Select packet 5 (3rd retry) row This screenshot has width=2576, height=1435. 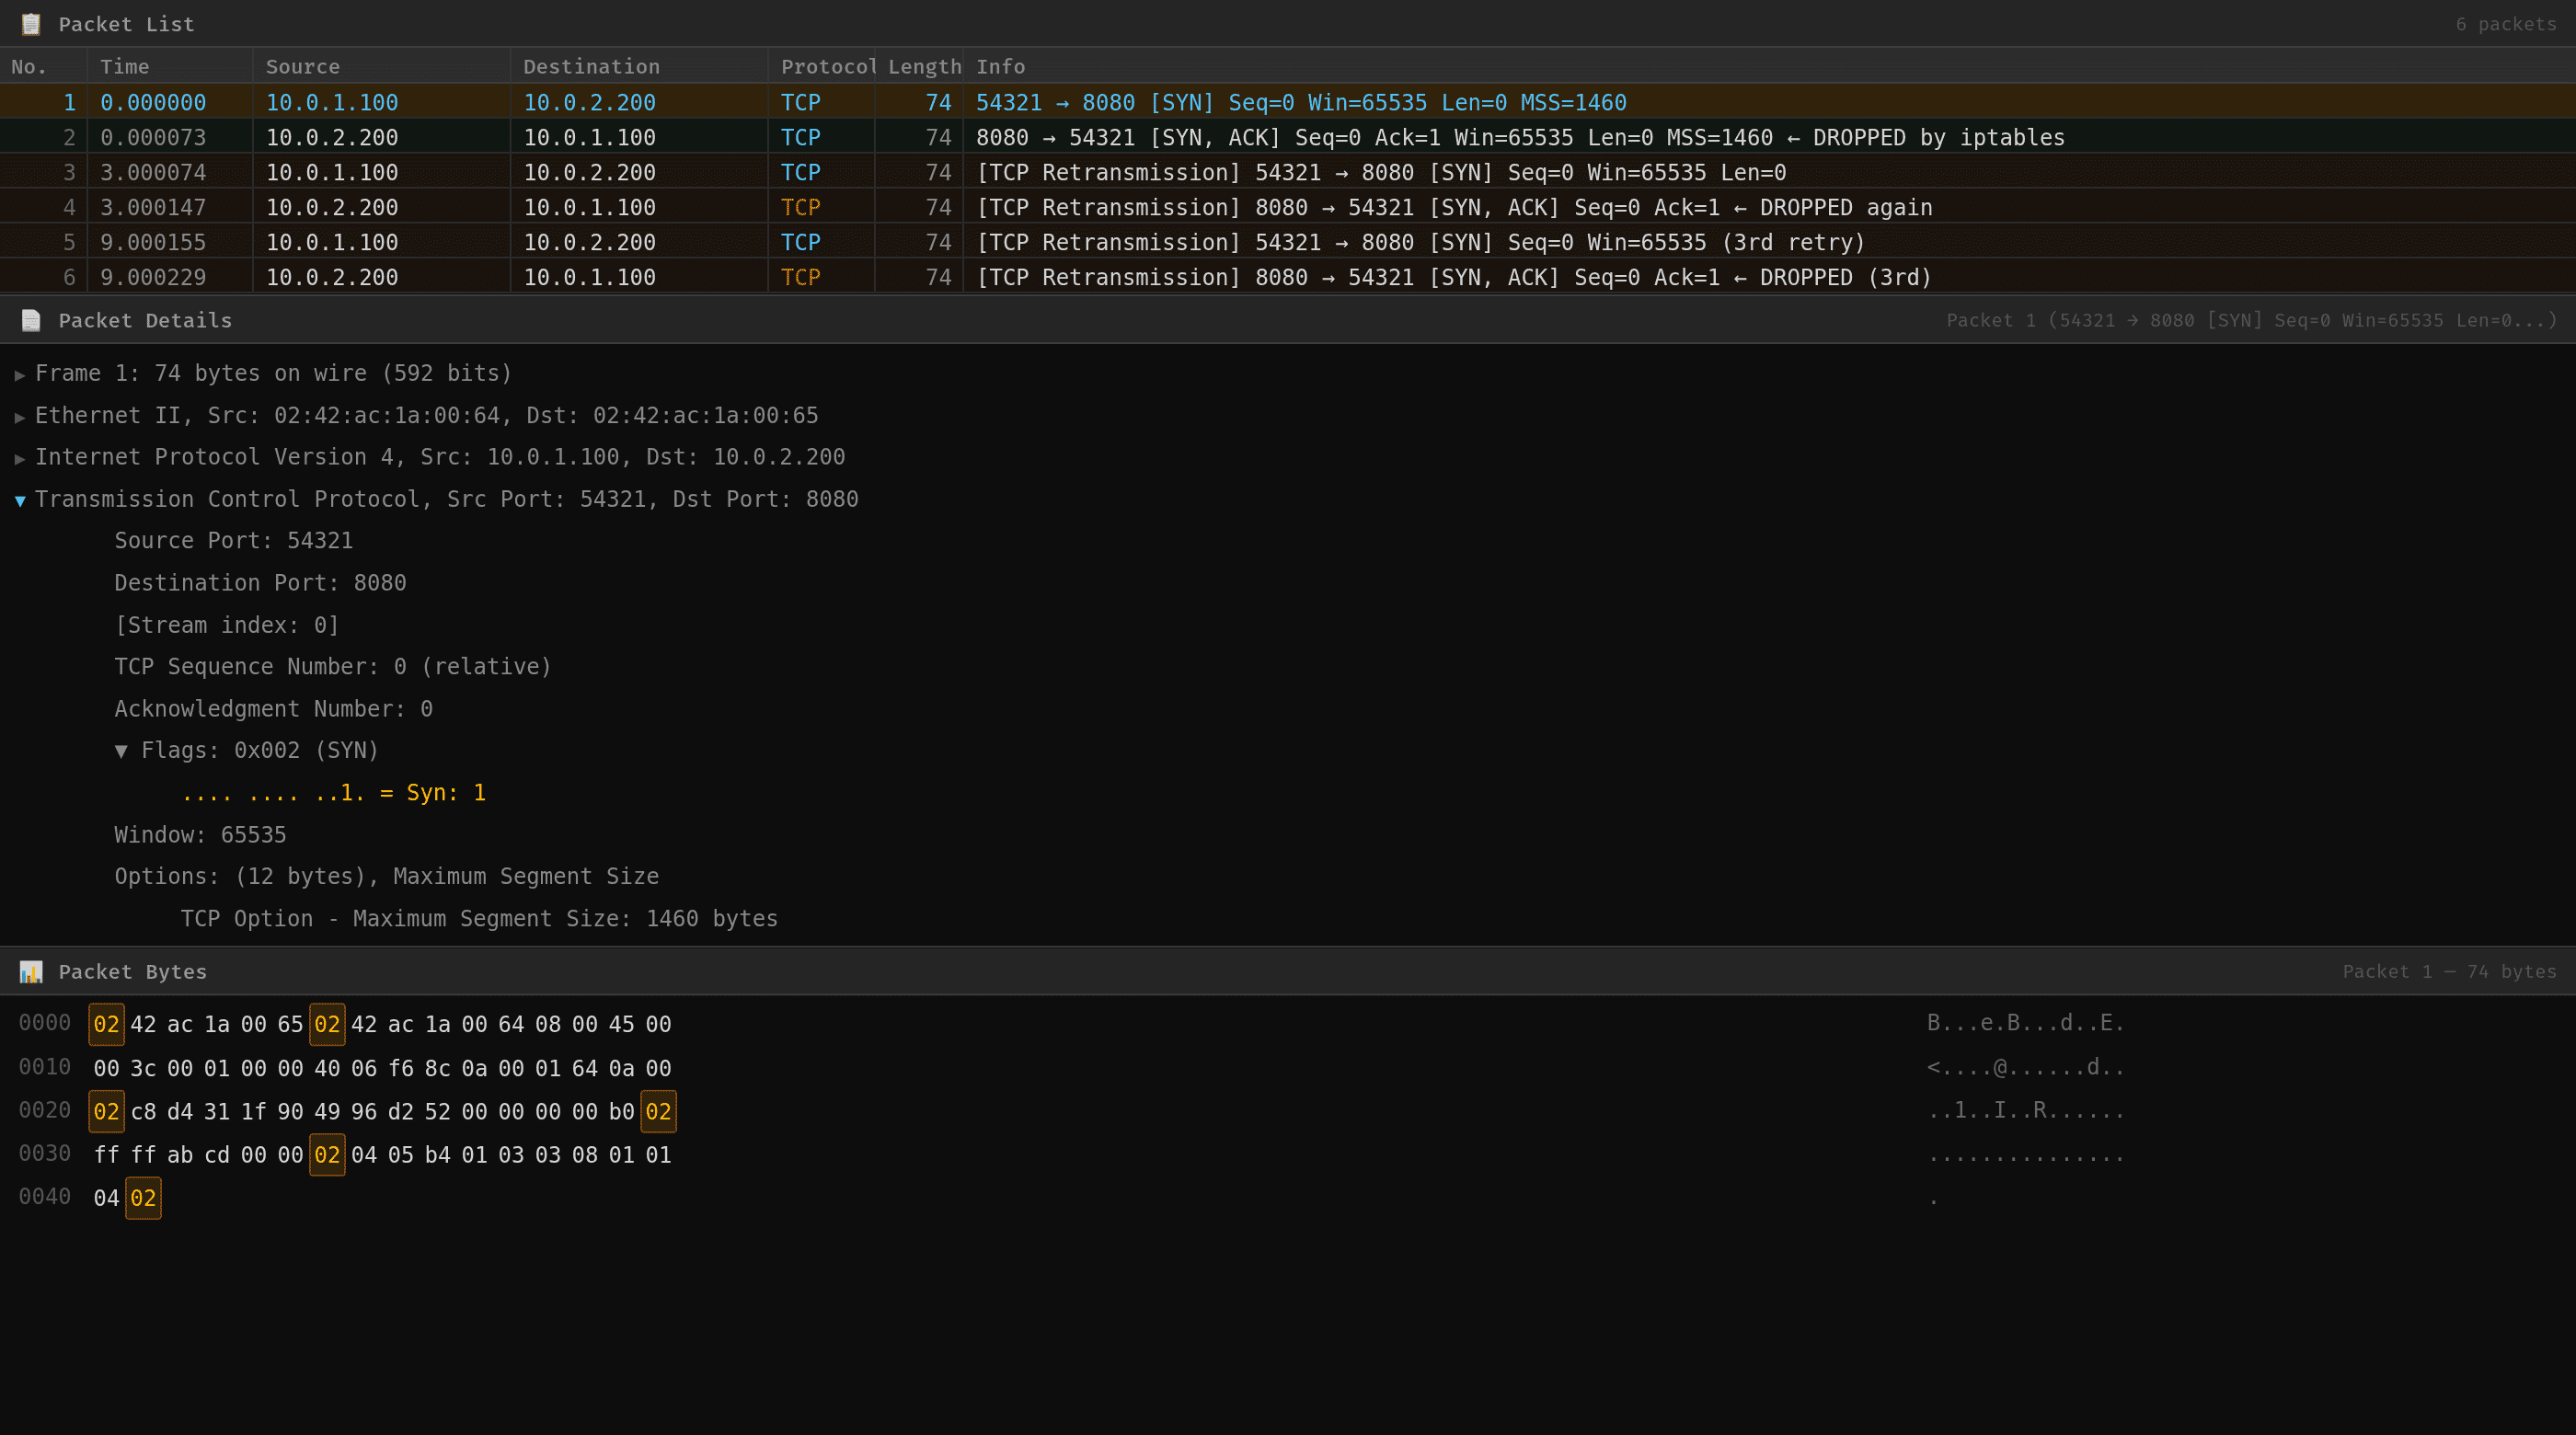[1288, 242]
